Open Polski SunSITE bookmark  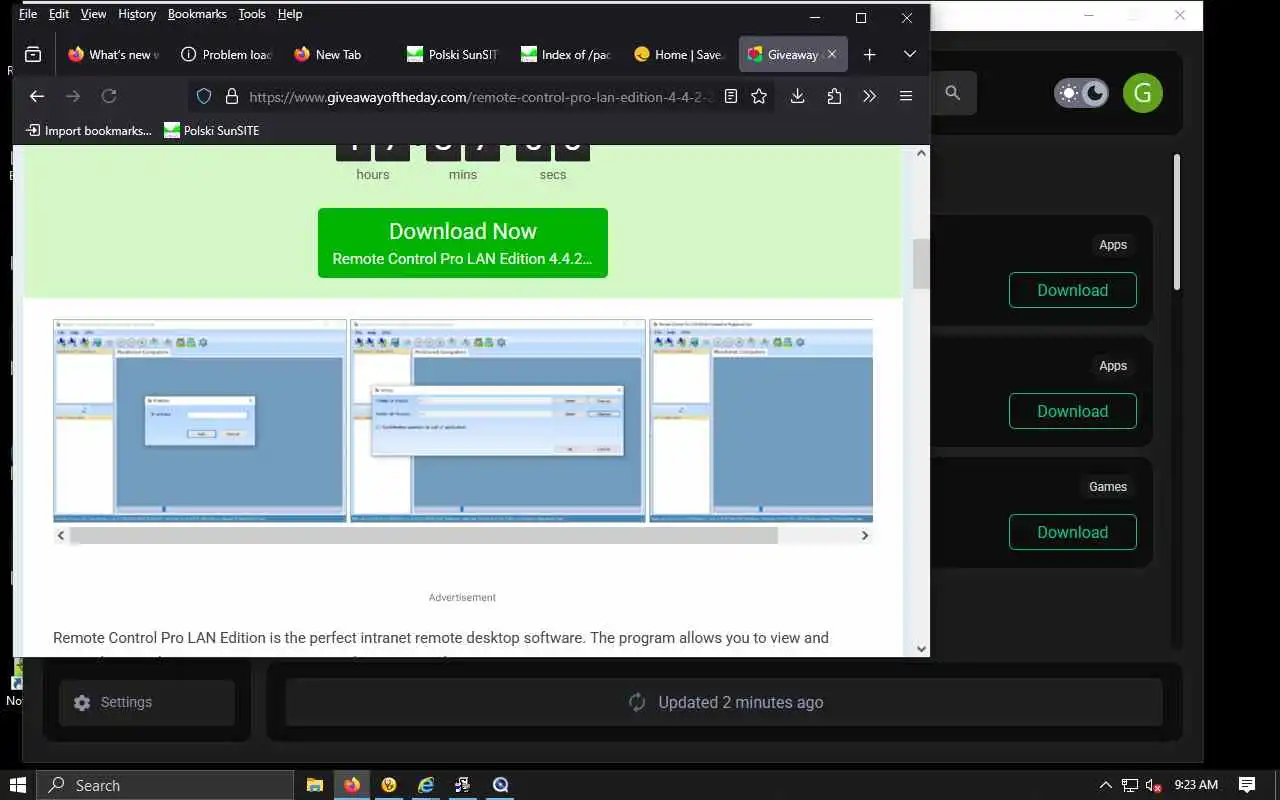(x=211, y=130)
